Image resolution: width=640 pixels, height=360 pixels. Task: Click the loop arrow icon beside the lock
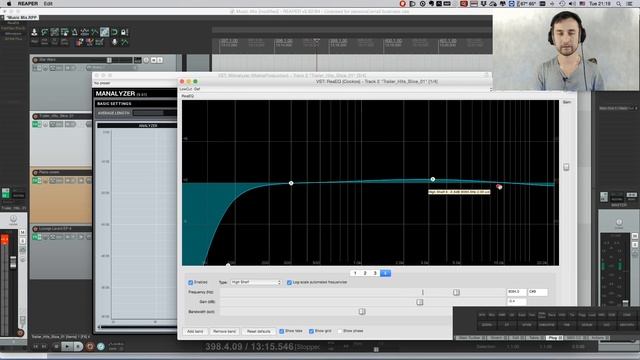114,32
